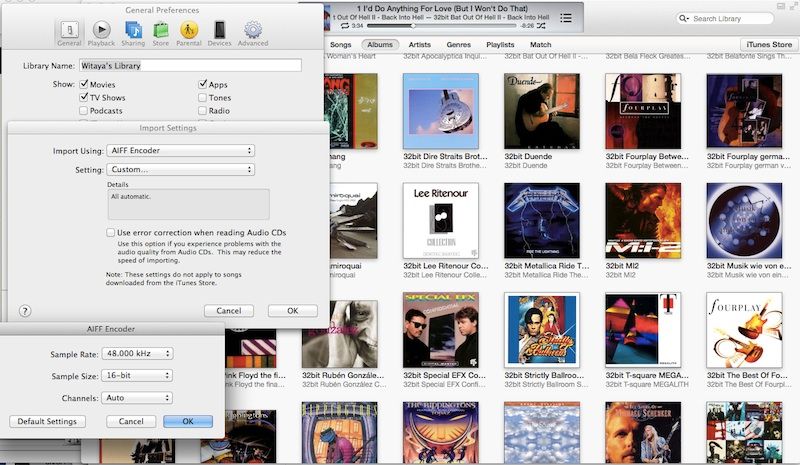The width and height of the screenshot is (800, 465).
Task: Open the Channels dropdown
Action: coord(140,398)
